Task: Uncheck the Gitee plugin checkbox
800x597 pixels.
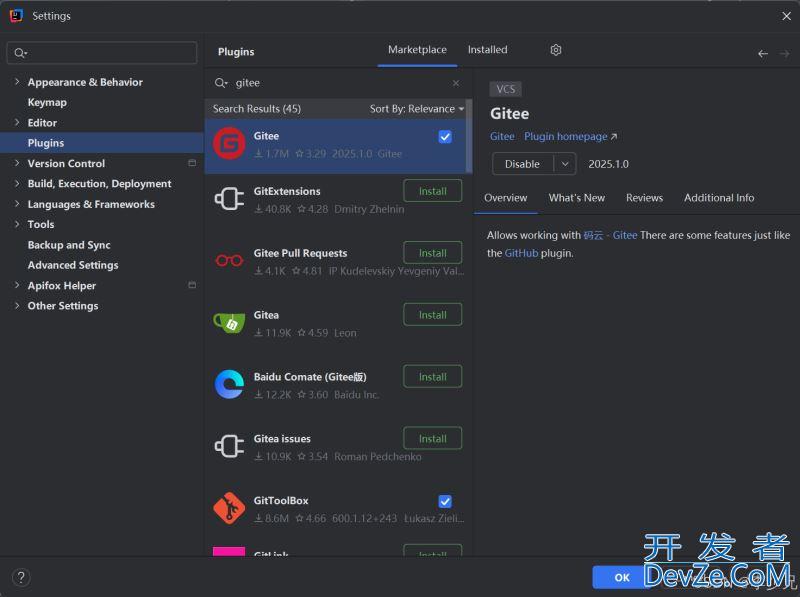Action: 445,137
